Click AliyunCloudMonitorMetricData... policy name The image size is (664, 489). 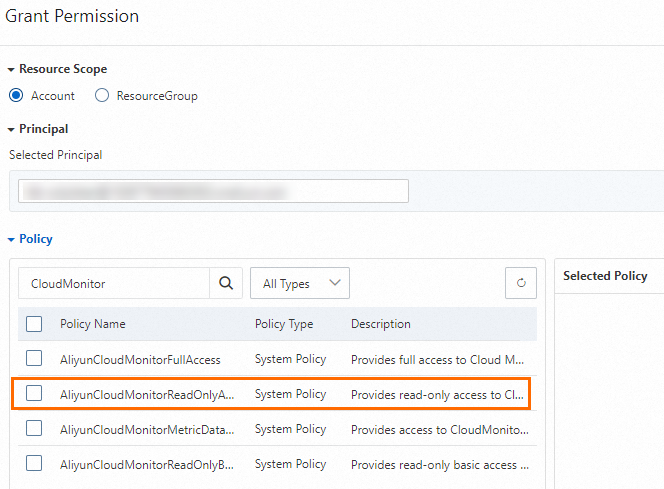click(147, 430)
